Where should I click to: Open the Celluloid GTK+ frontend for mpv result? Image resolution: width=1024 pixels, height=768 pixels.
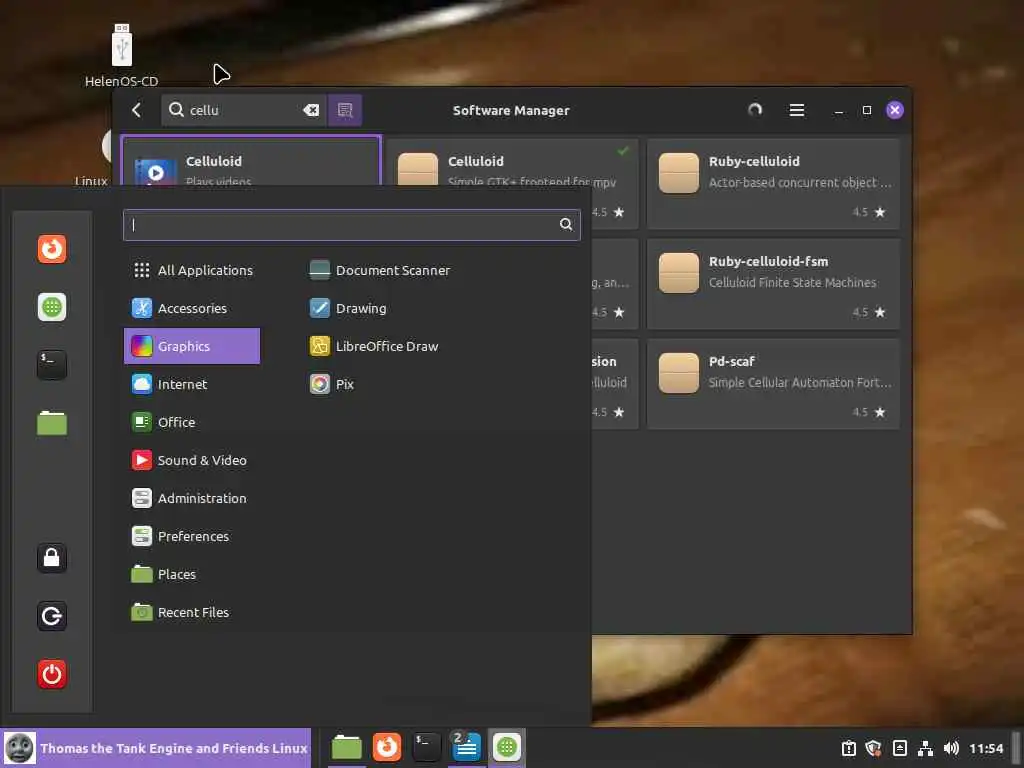pos(513,183)
